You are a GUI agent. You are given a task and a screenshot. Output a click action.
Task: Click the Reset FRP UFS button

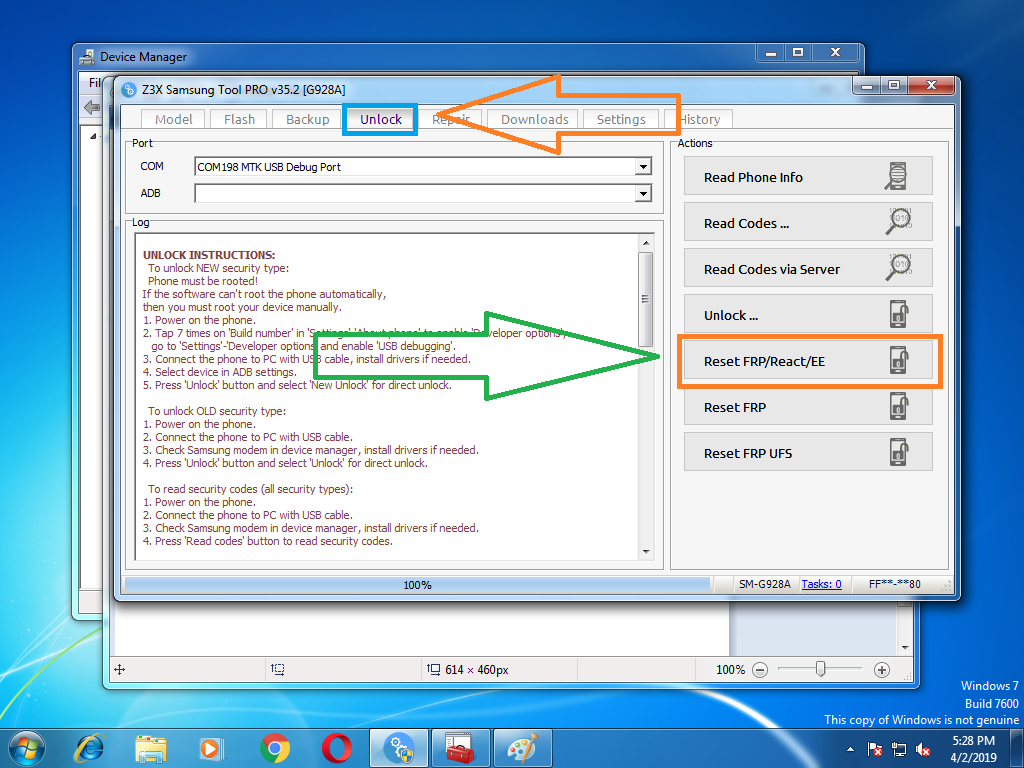(808, 452)
